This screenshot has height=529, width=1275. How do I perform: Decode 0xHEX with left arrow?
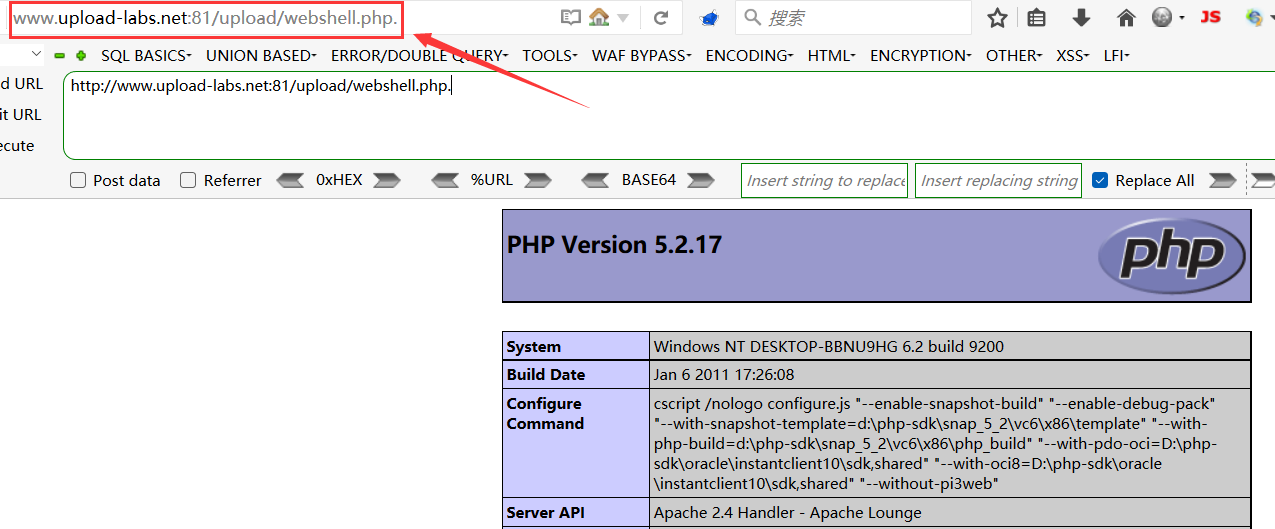[290, 180]
